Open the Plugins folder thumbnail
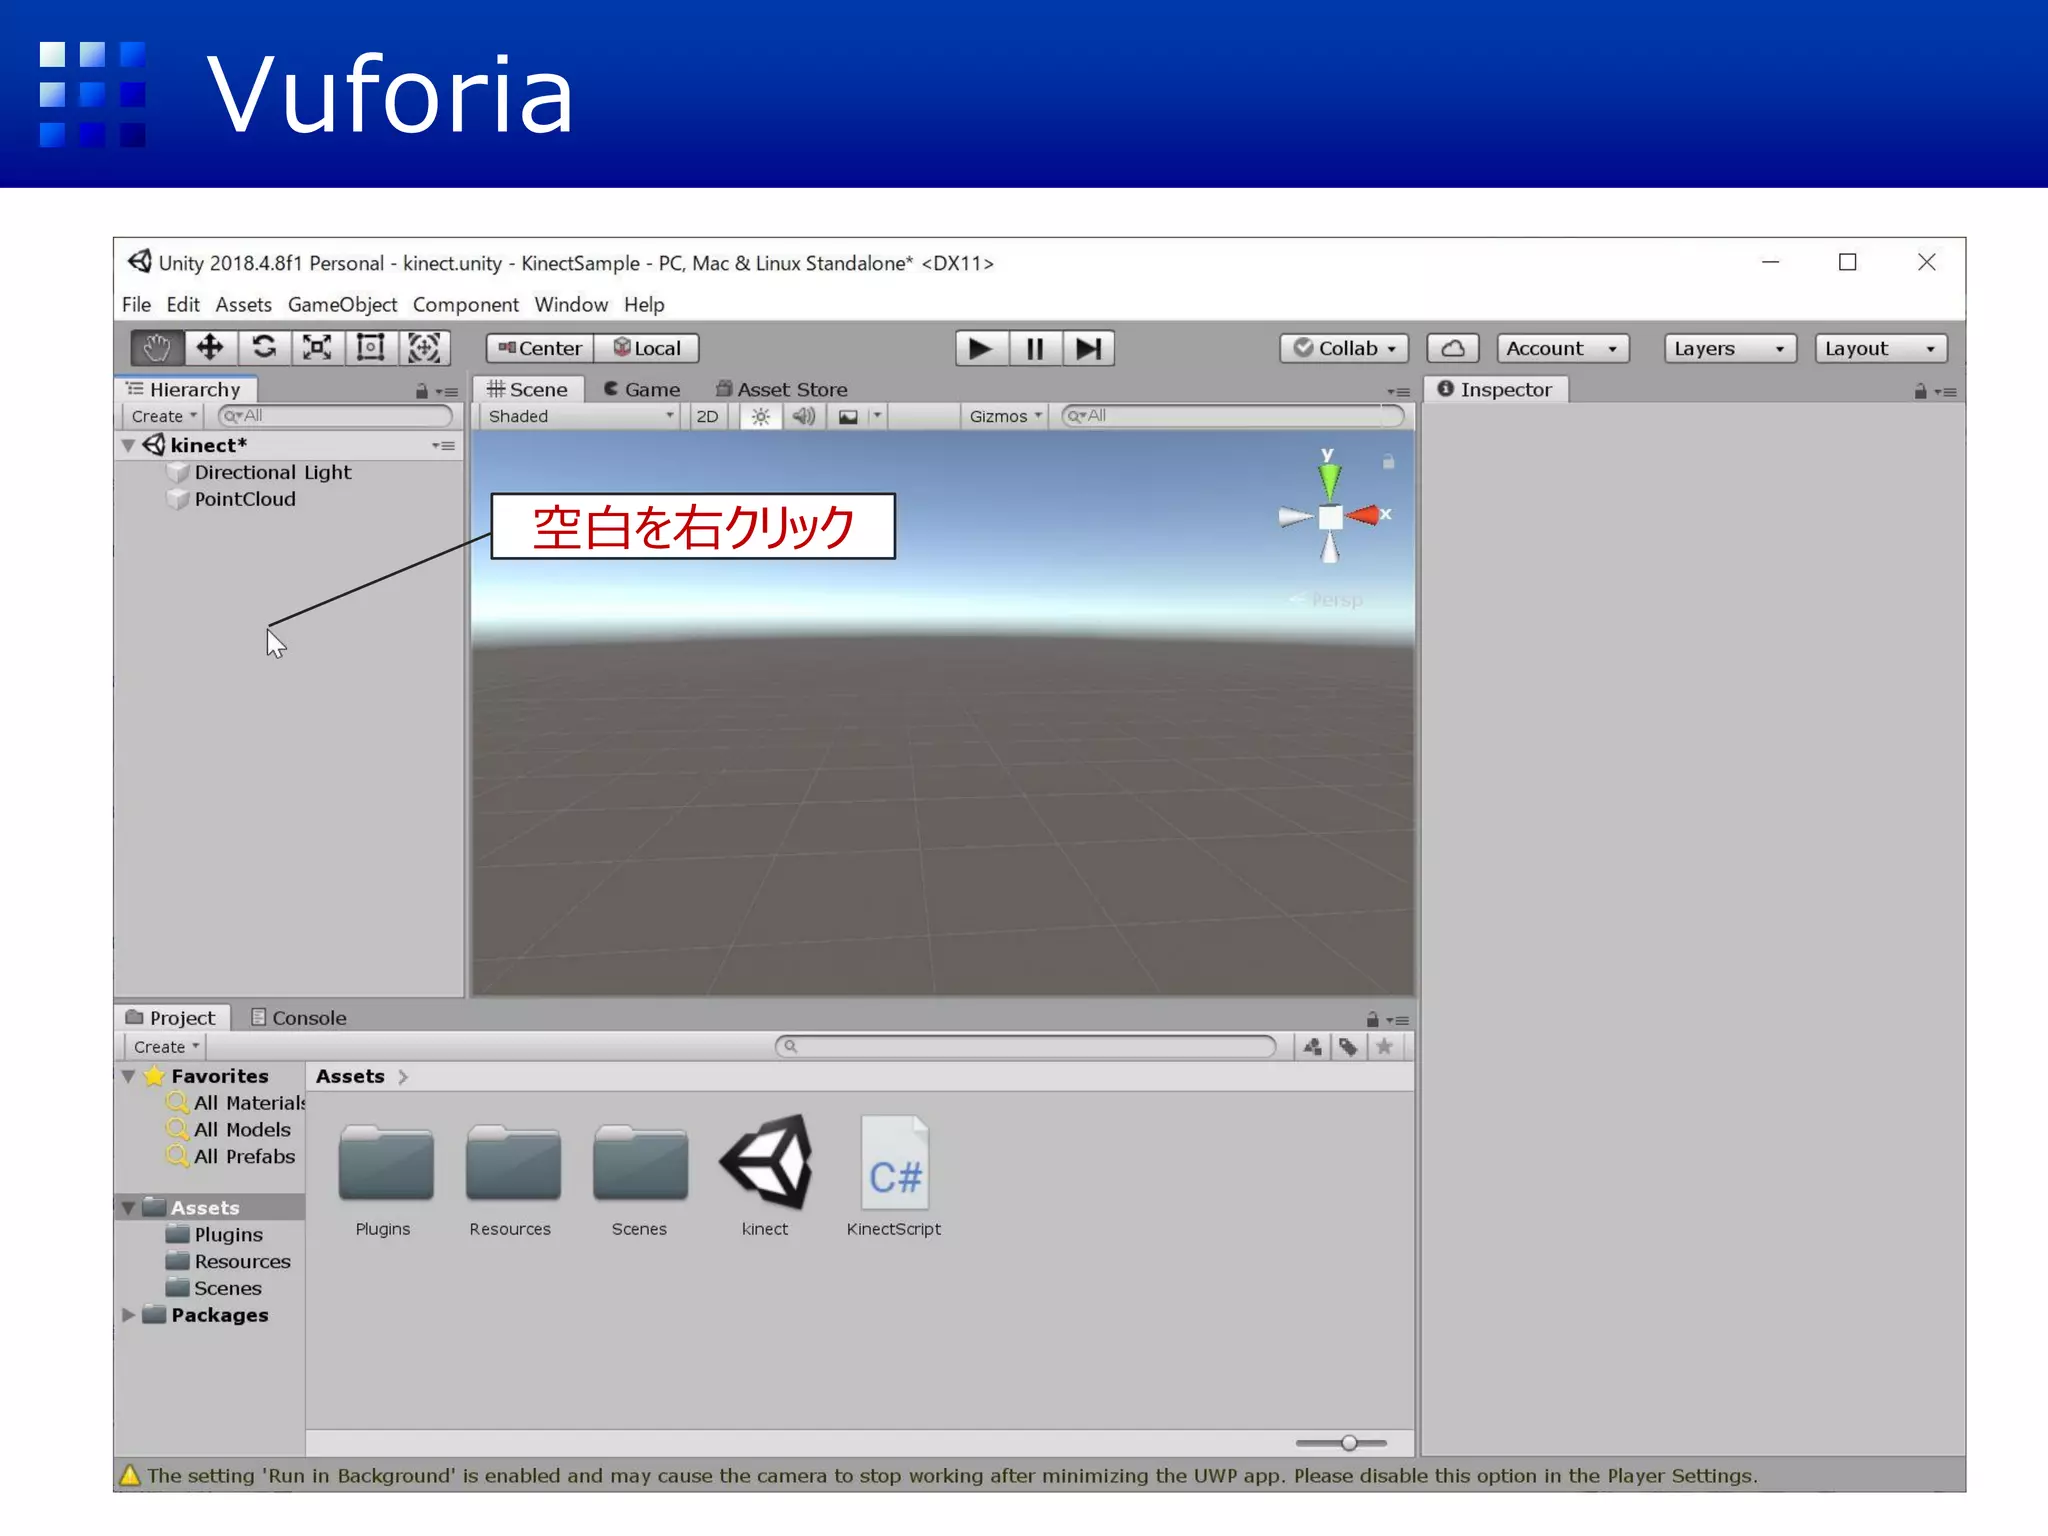The height and width of the screenshot is (1536, 2048). [385, 1164]
